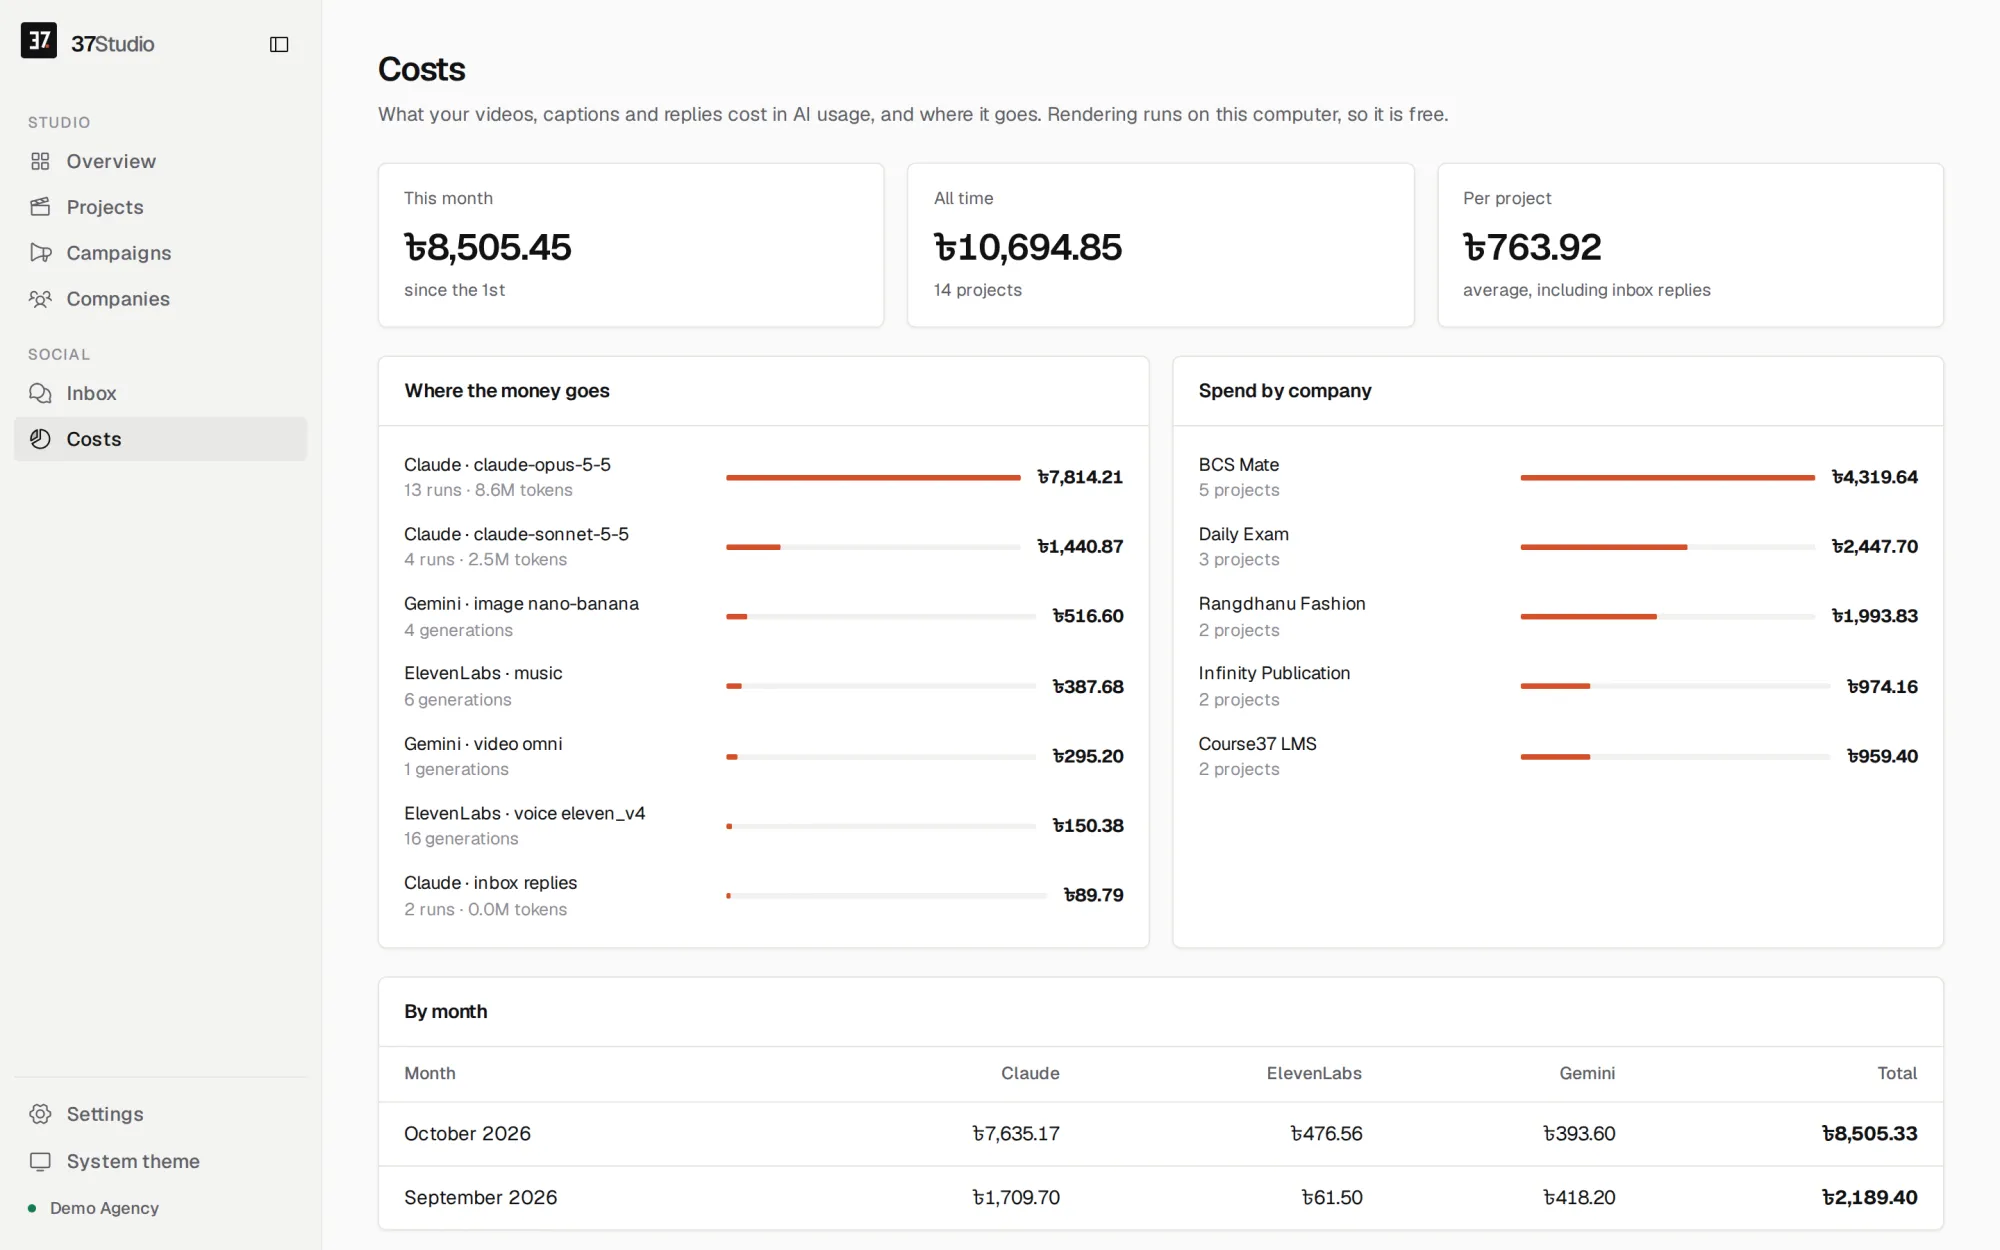Click the ৳4,319.64 company total
Screen dimensions: 2000x1250
click(1874, 477)
